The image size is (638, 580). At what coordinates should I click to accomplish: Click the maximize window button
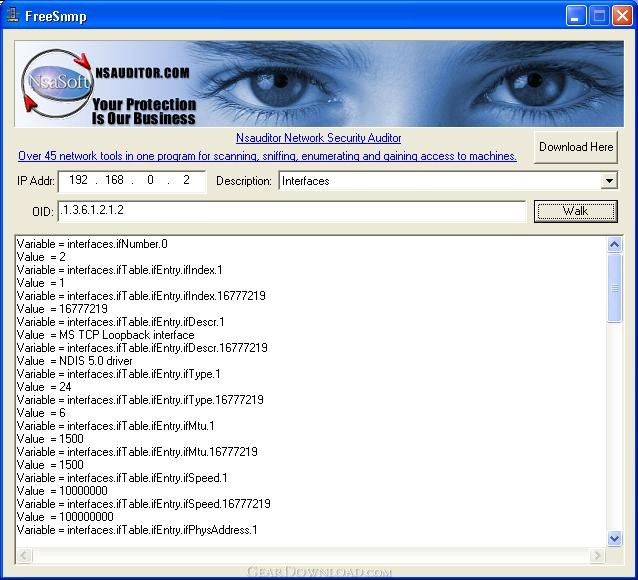[x=599, y=16]
